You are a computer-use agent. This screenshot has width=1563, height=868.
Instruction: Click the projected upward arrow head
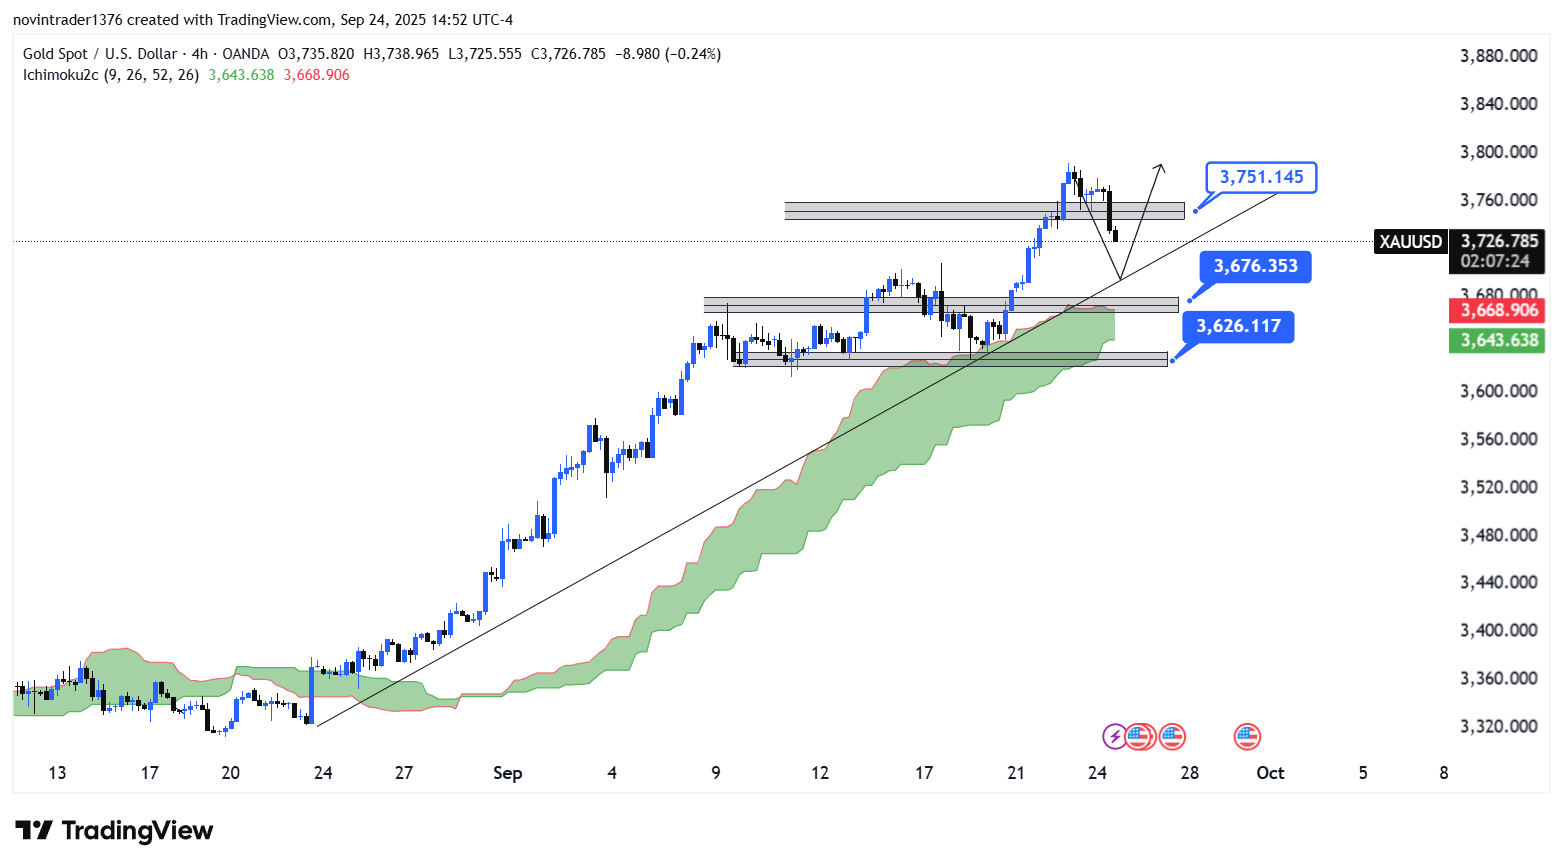1159,167
